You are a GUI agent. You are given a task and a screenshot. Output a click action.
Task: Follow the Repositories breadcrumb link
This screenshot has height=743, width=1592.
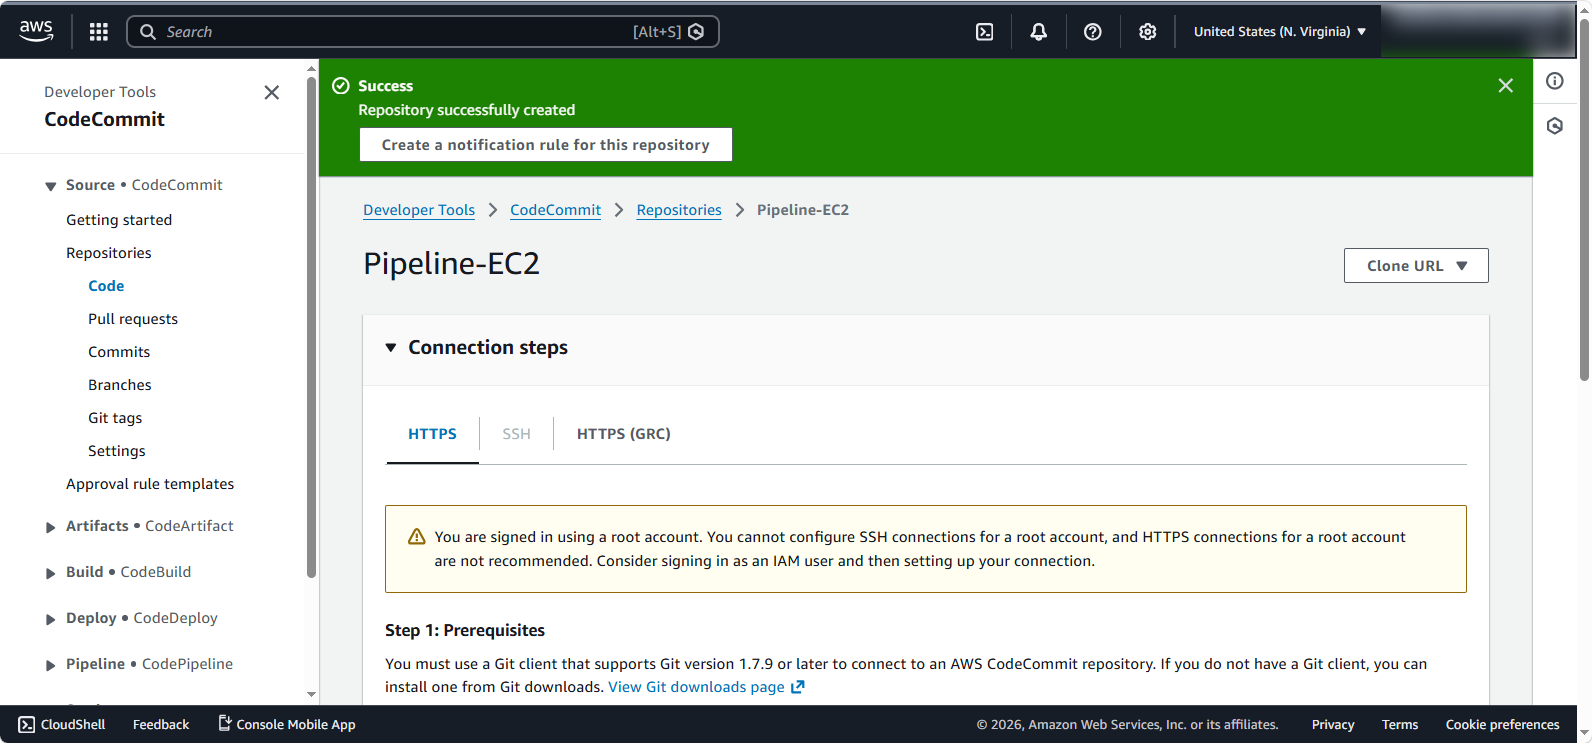tap(679, 210)
